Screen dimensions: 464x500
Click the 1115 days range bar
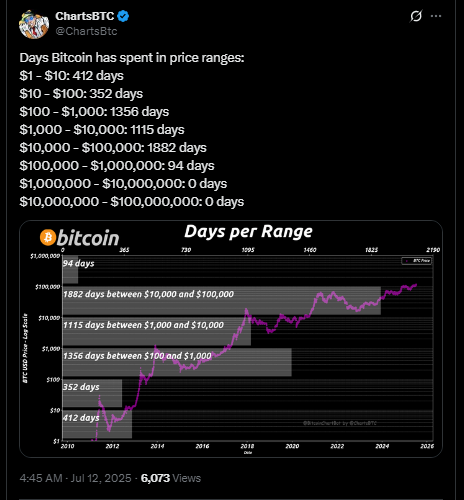pos(157,331)
